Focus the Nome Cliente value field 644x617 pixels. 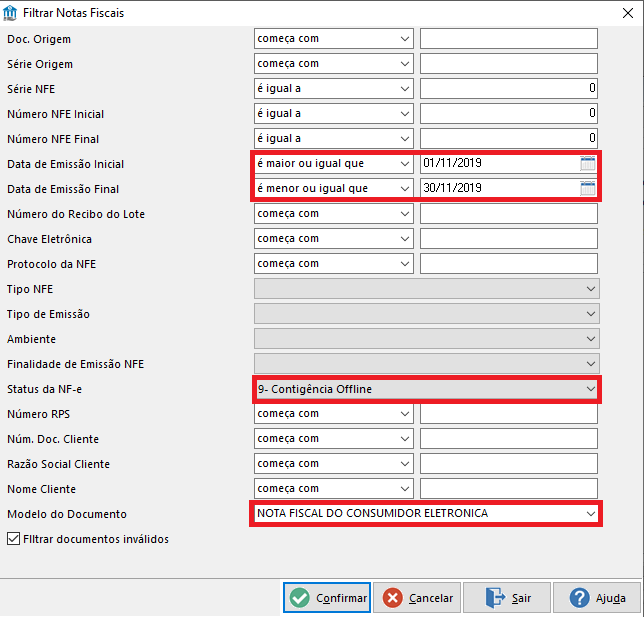pyautogui.click(x=508, y=489)
